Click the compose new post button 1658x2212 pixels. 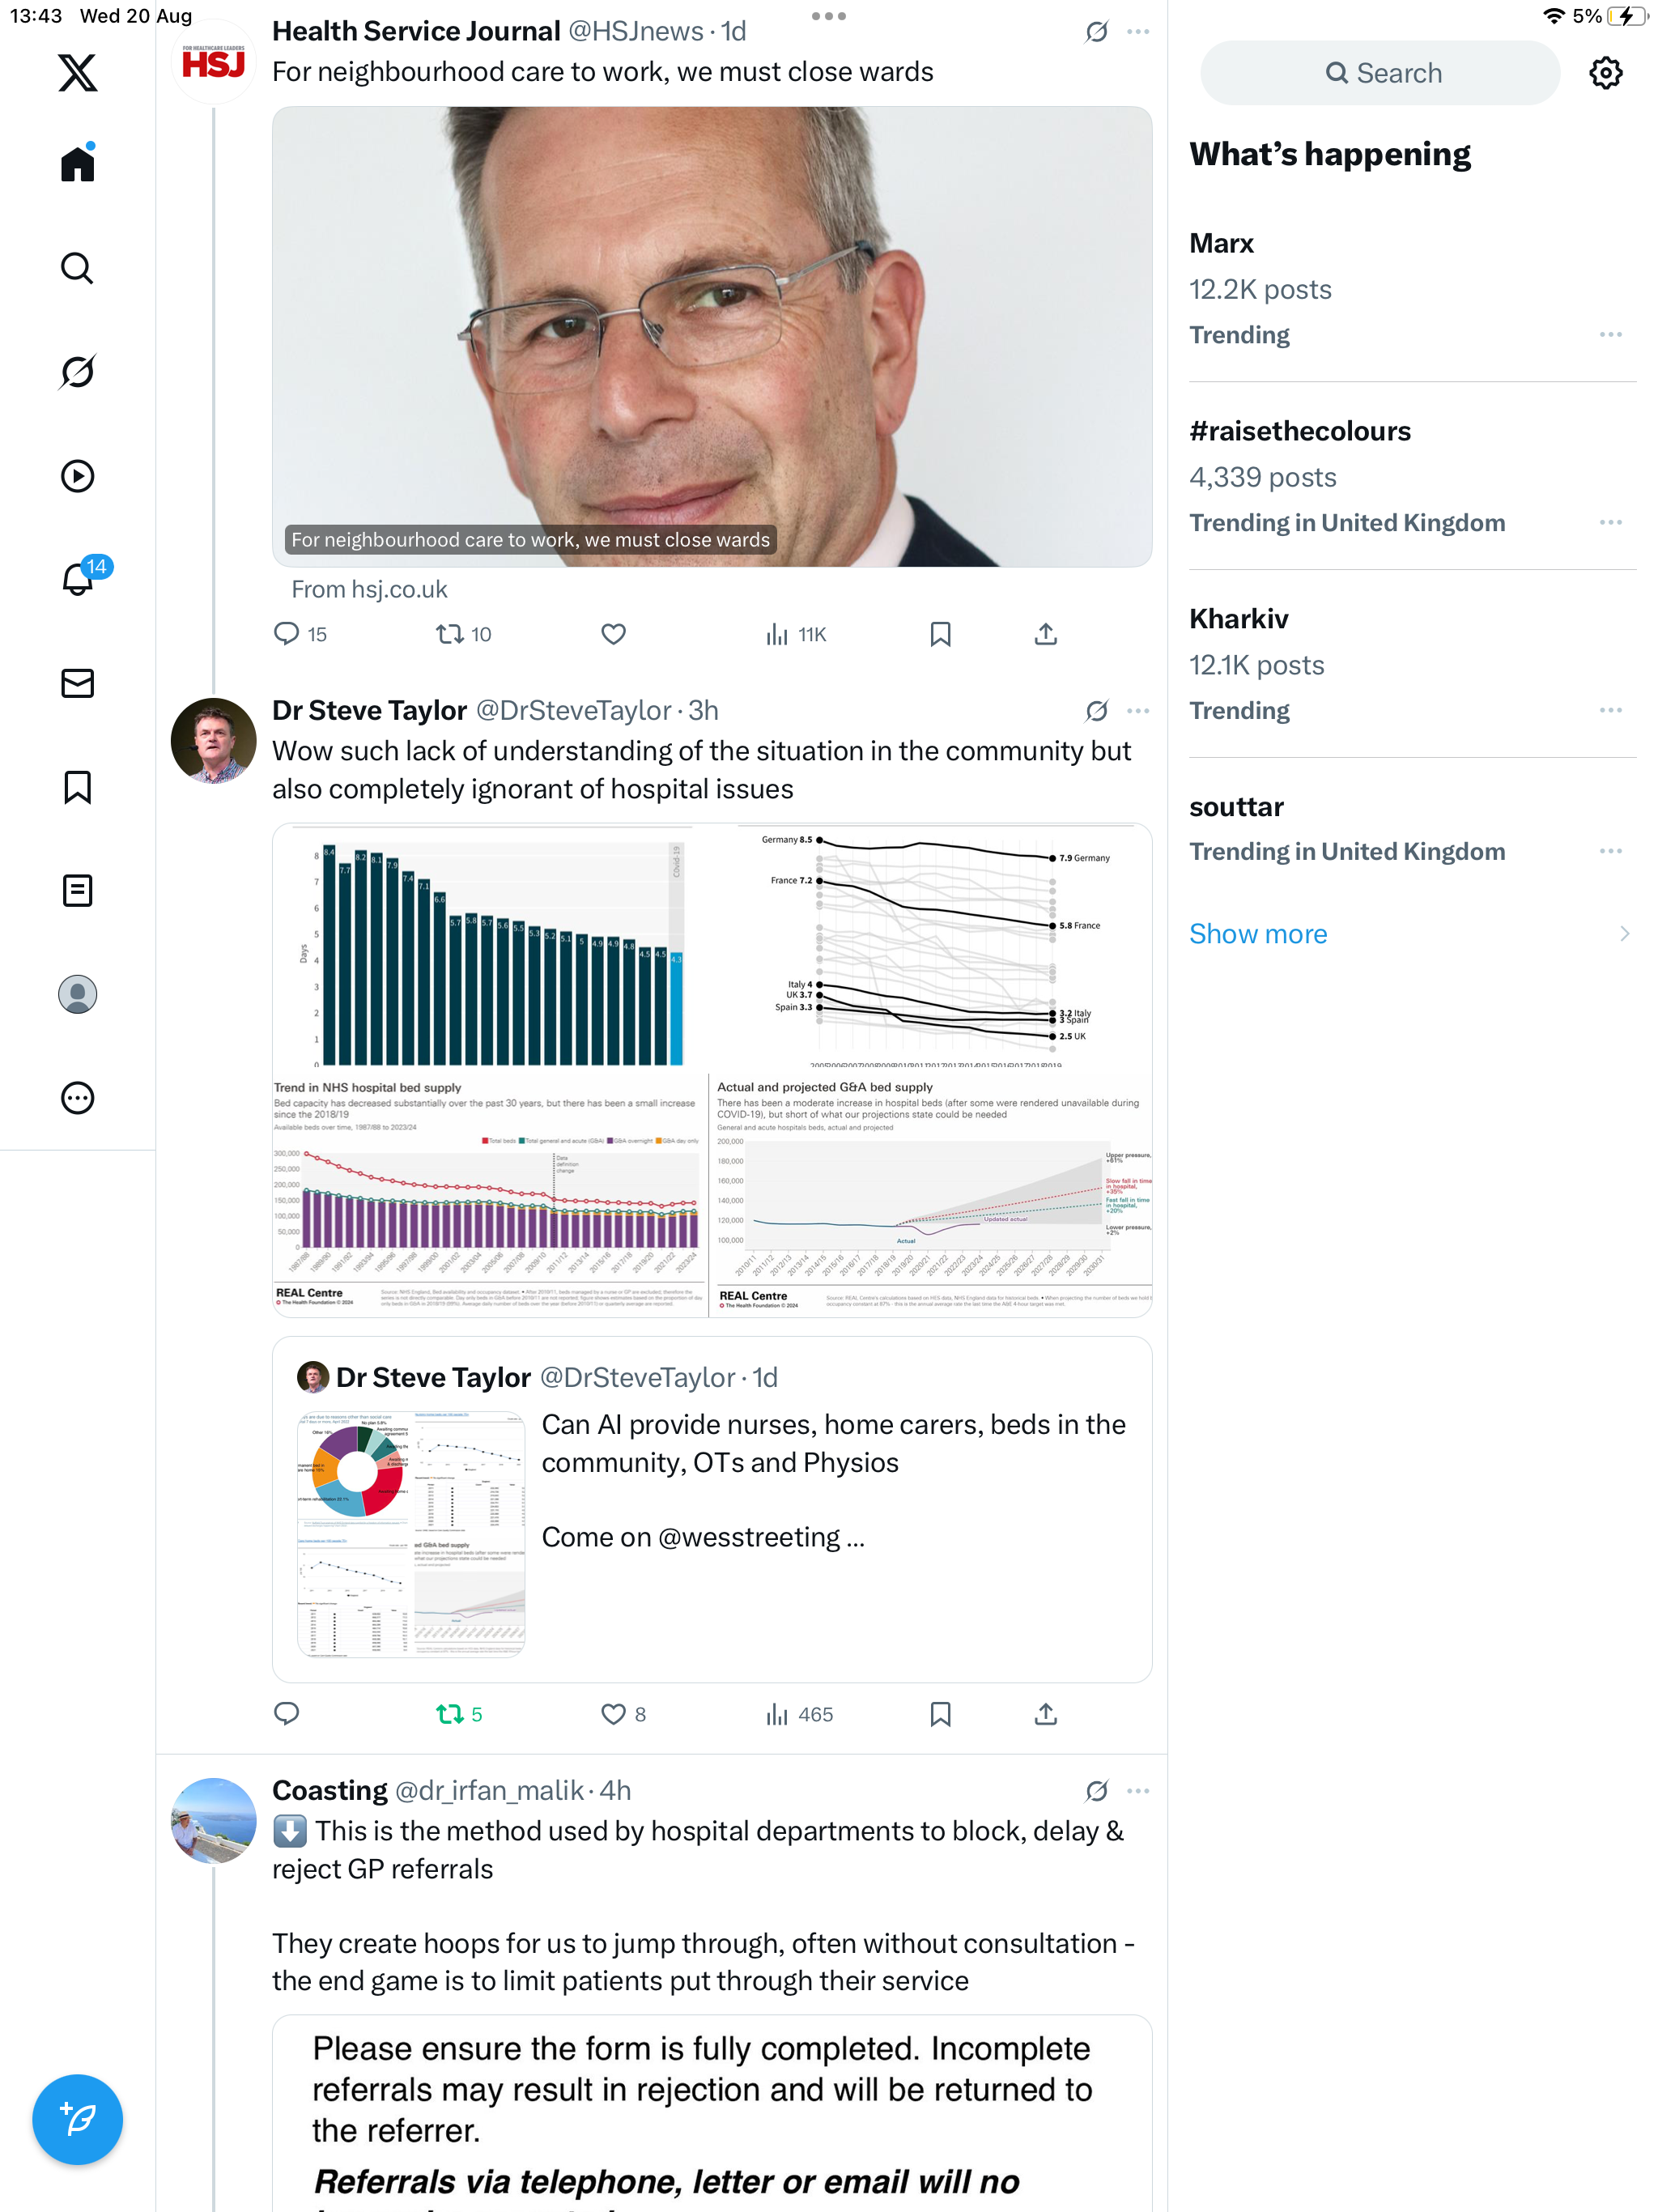(x=77, y=2118)
